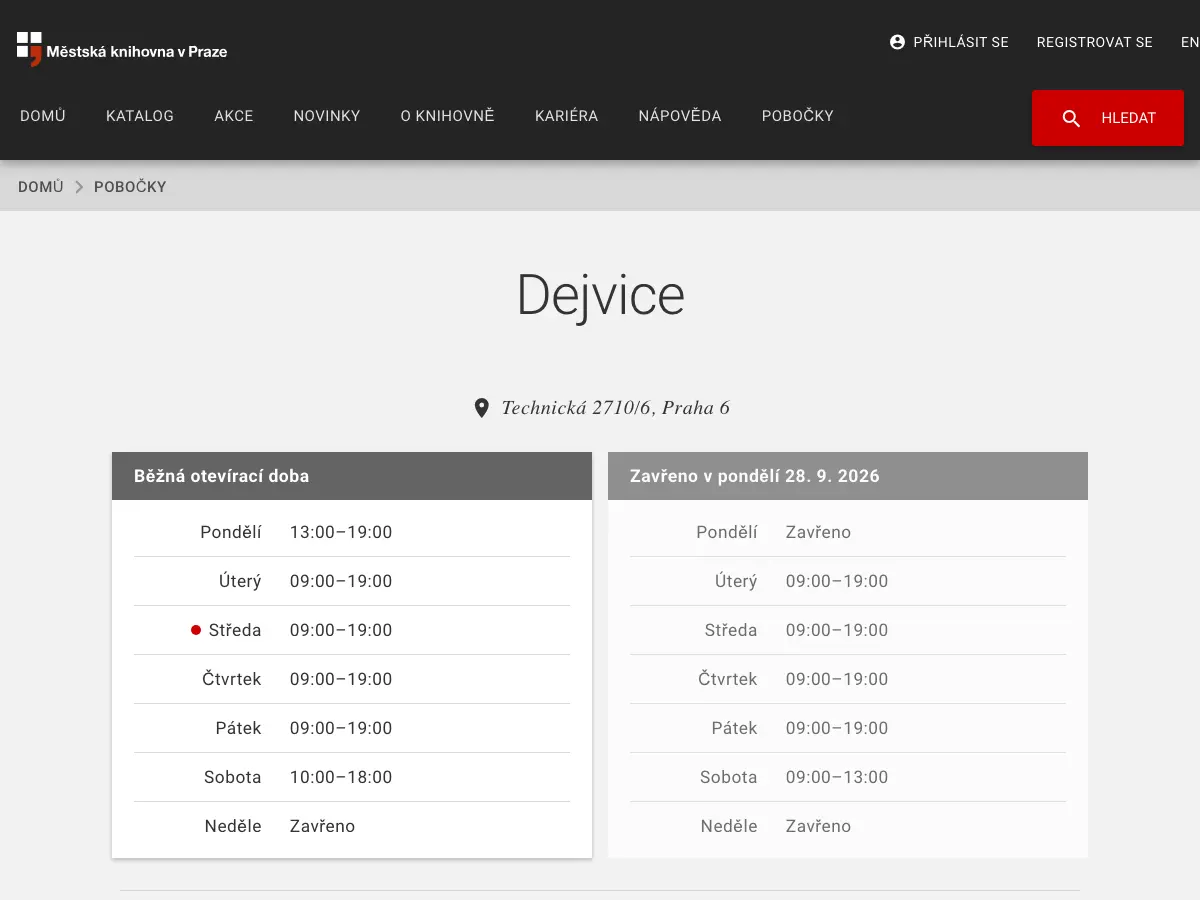
Task: Click the Městská knihovna v Praze logo
Action: [x=122, y=49]
